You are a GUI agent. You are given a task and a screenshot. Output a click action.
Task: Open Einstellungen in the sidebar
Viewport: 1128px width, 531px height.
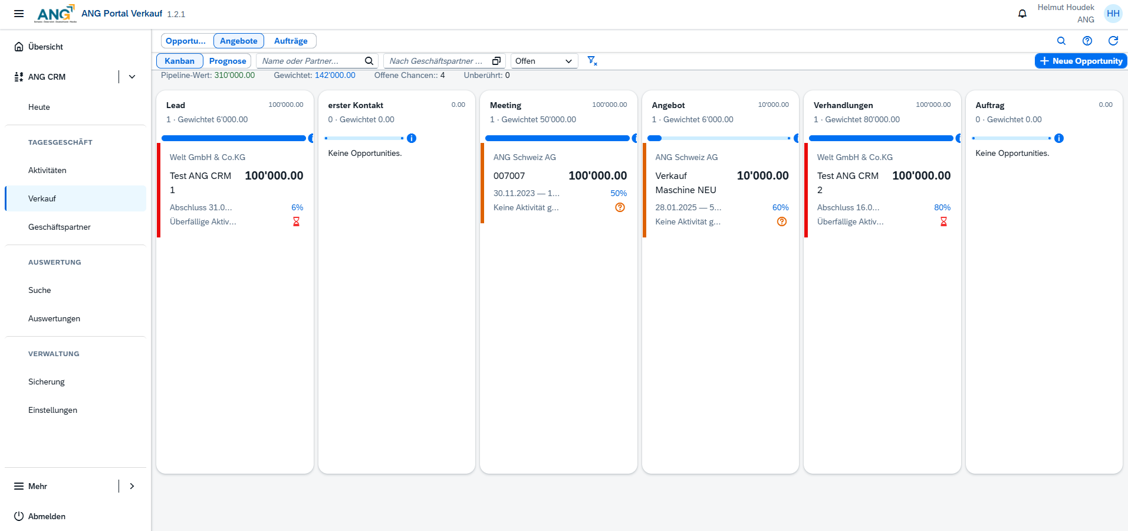[x=75, y=410]
